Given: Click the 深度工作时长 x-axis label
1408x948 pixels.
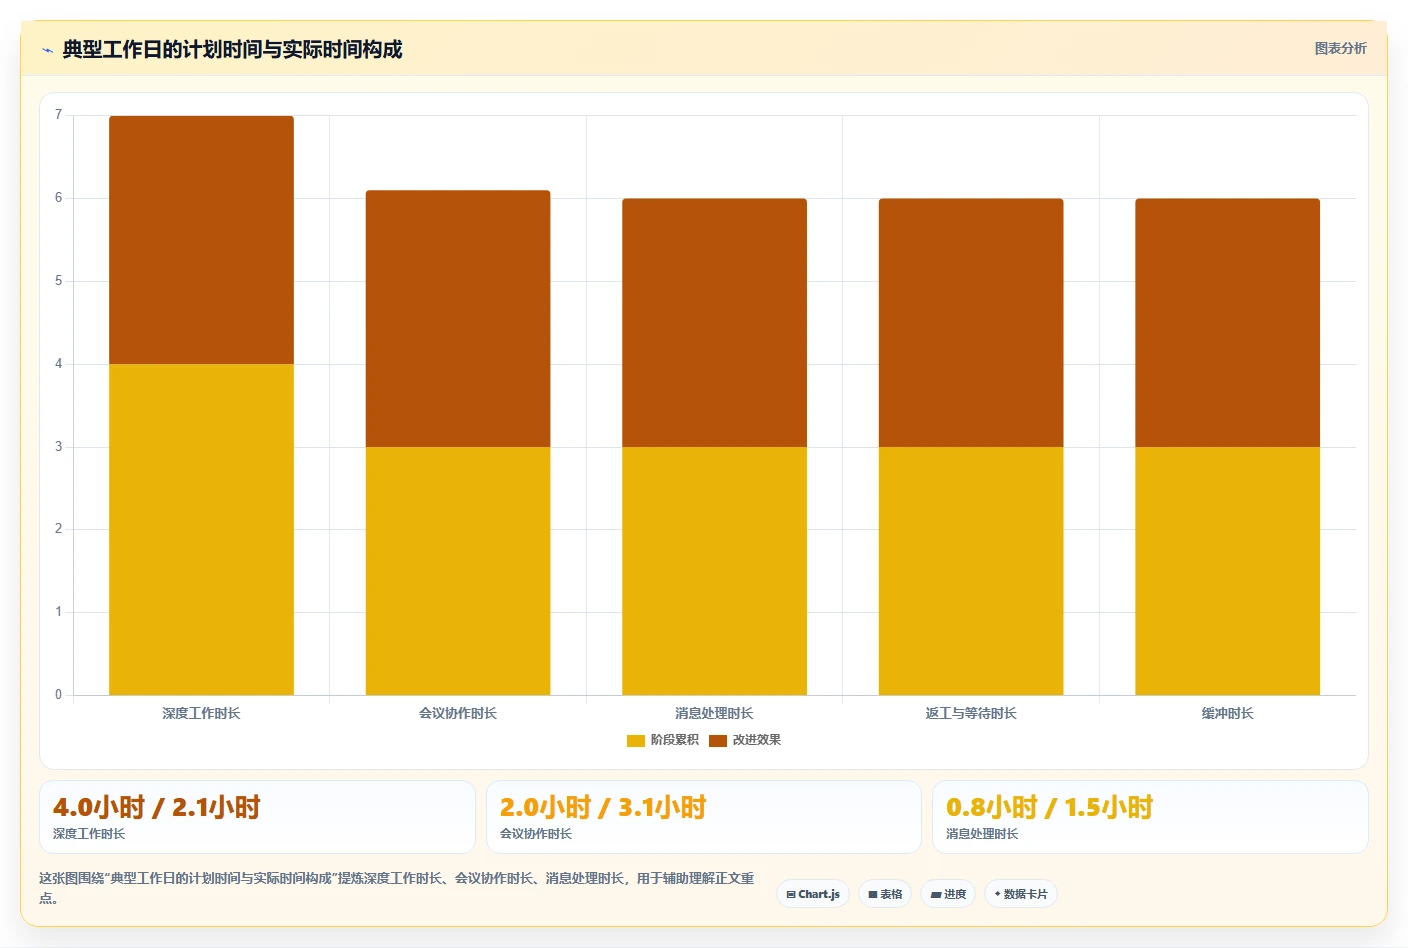Looking at the screenshot, I should click(201, 713).
